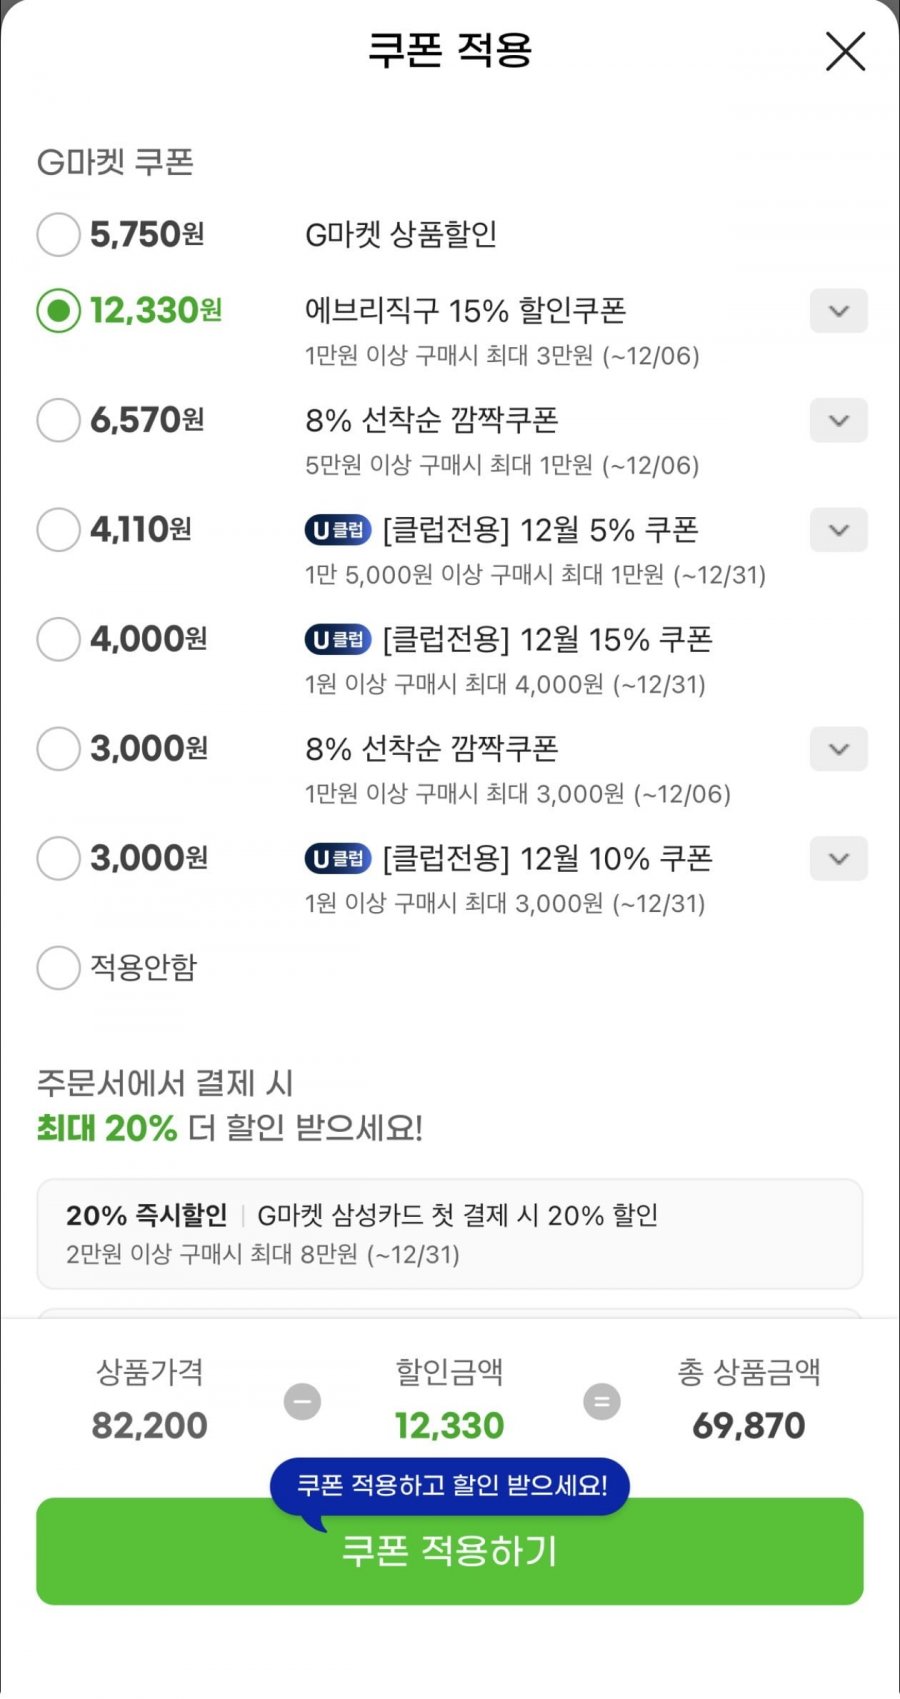Image resolution: width=900 pixels, height=1699 pixels.
Task: Close the coupon dialog with the X icon
Action: coord(845,51)
